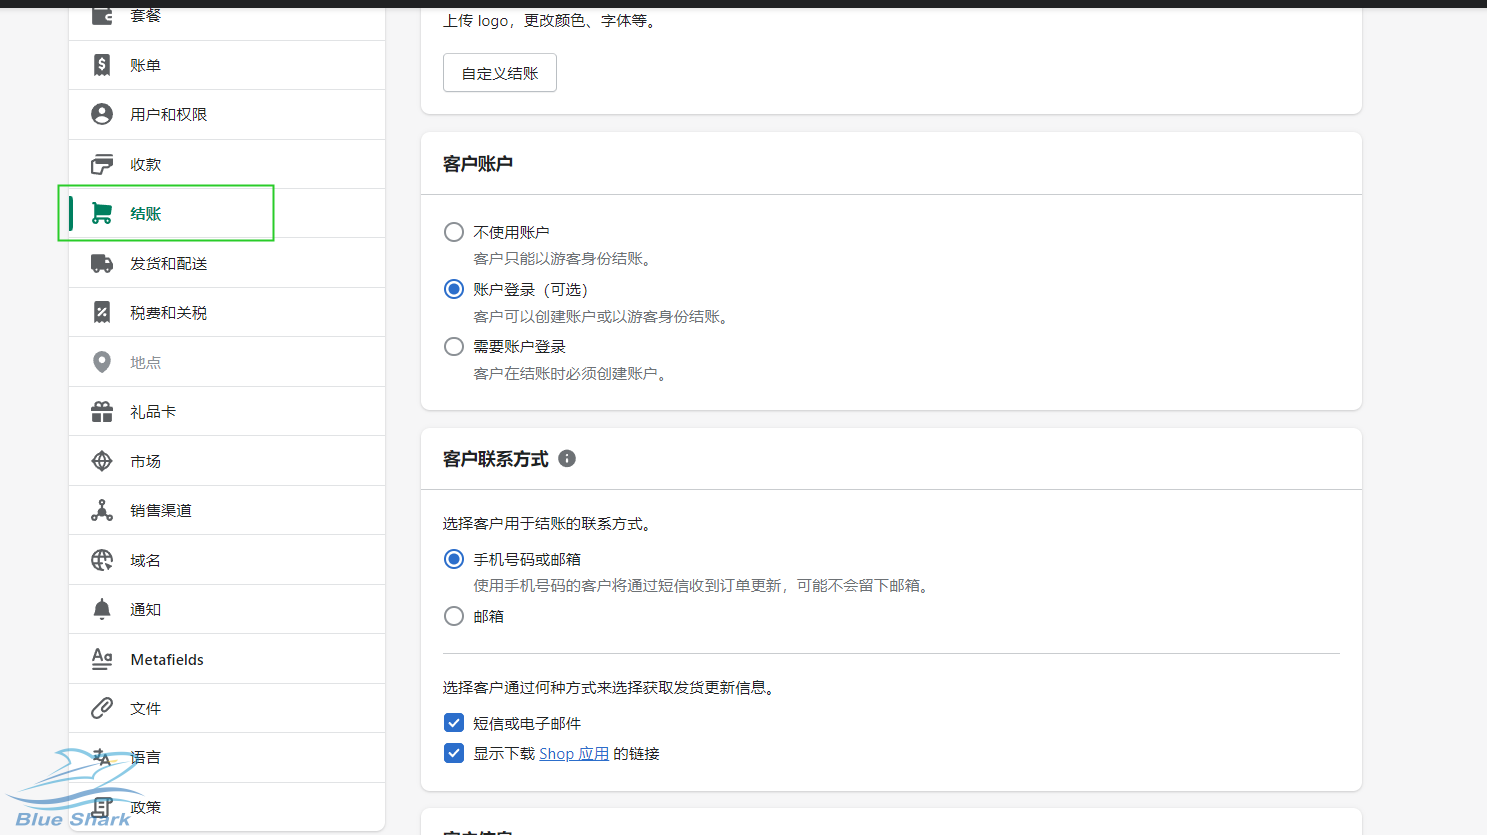The height and width of the screenshot is (835, 1487).
Task: Select 邮箱 only contact radio option
Action: [454, 616]
